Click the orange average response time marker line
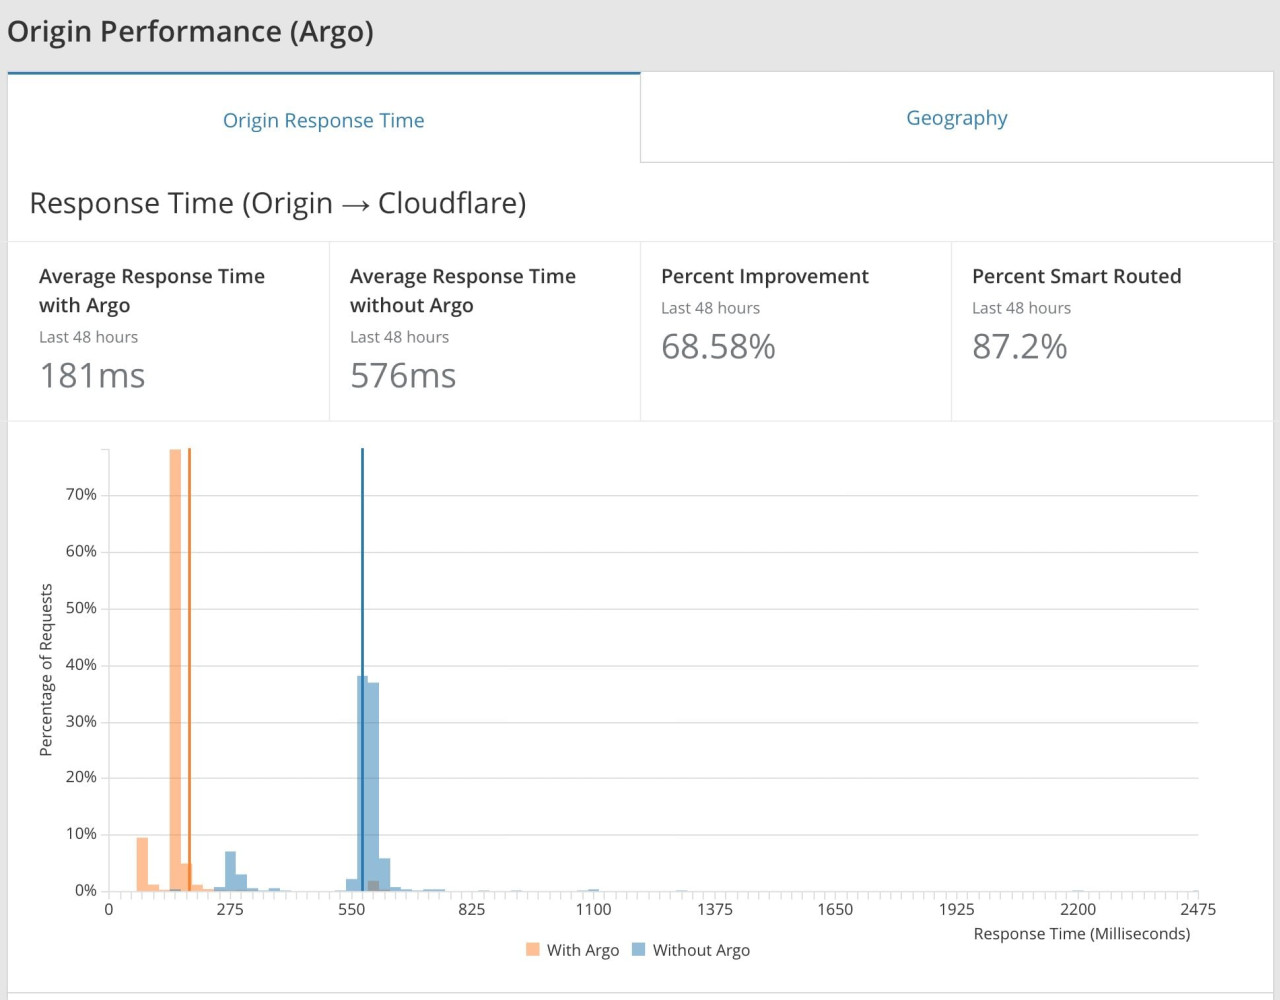This screenshot has width=1280, height=1000. 189,669
